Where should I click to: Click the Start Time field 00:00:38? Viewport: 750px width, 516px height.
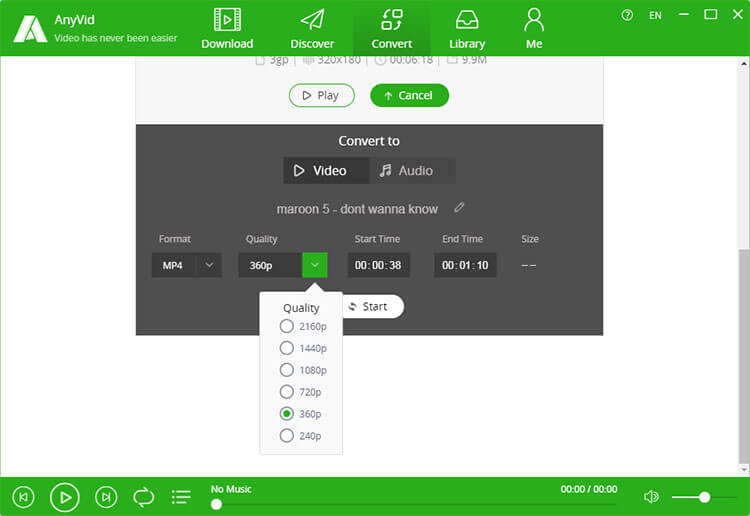[378, 265]
